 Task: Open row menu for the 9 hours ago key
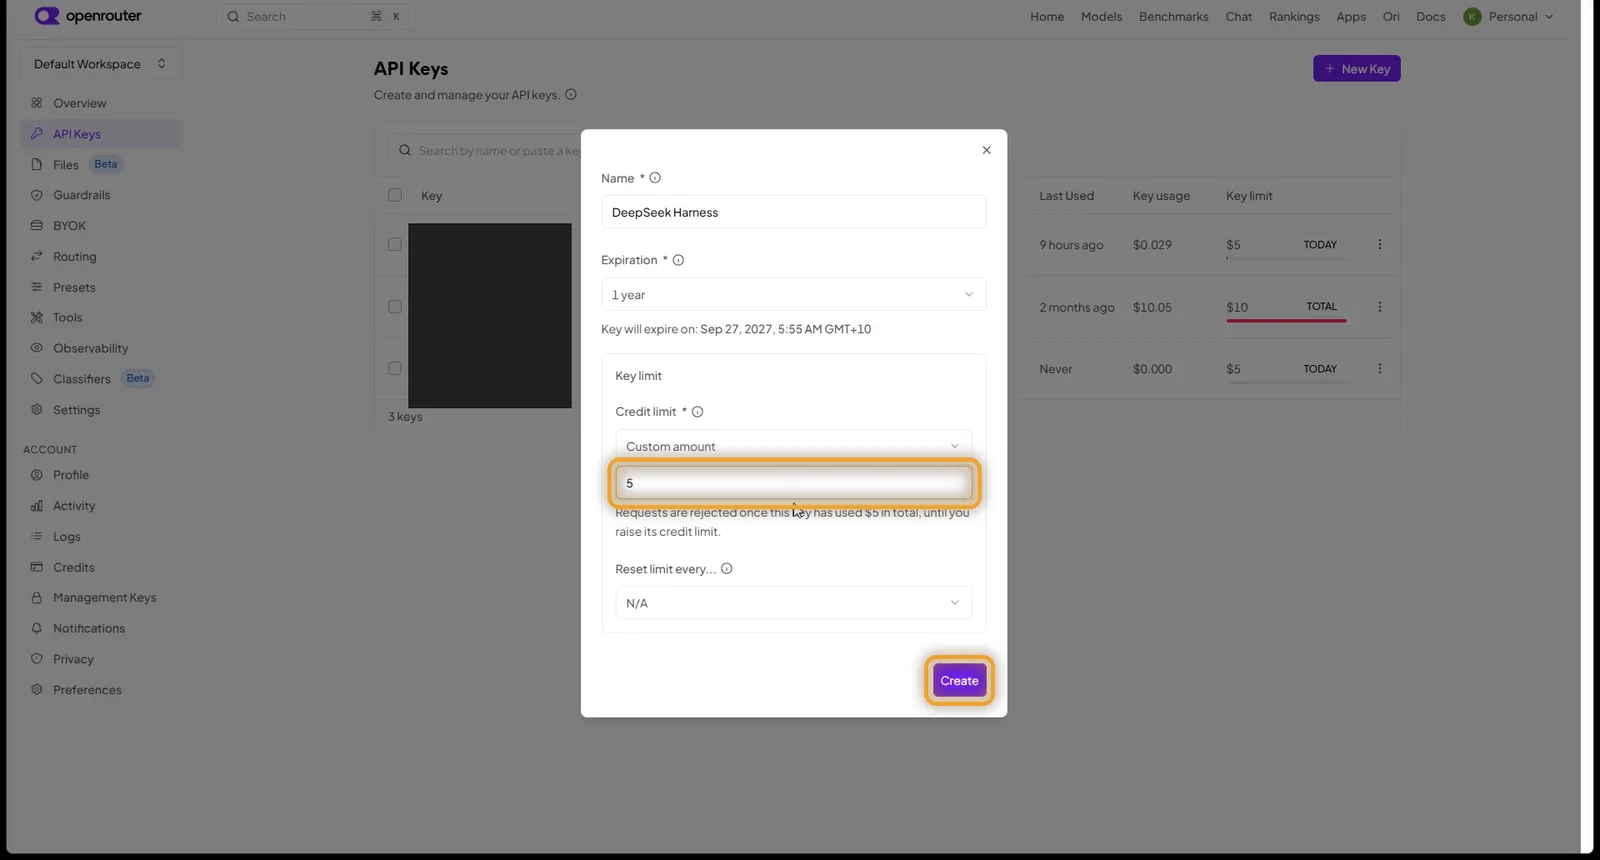1380,245
